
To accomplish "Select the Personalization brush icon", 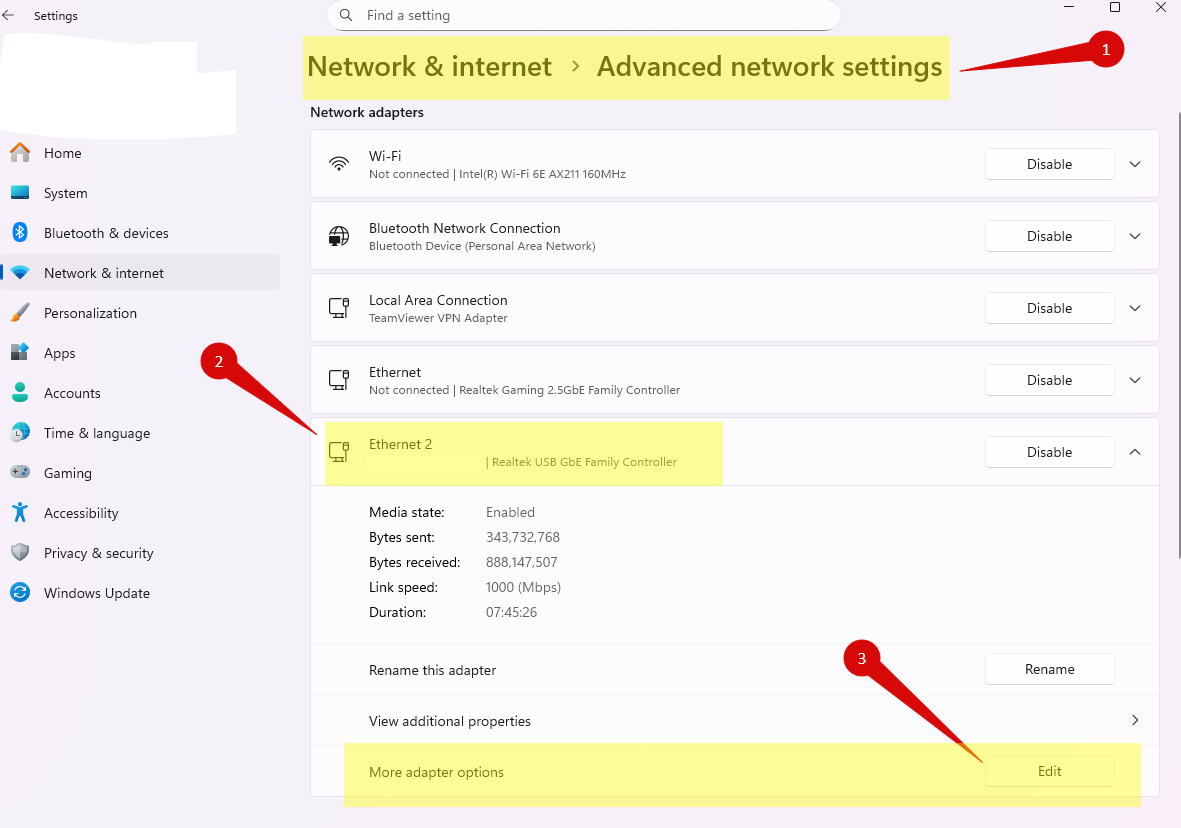I will point(20,312).
